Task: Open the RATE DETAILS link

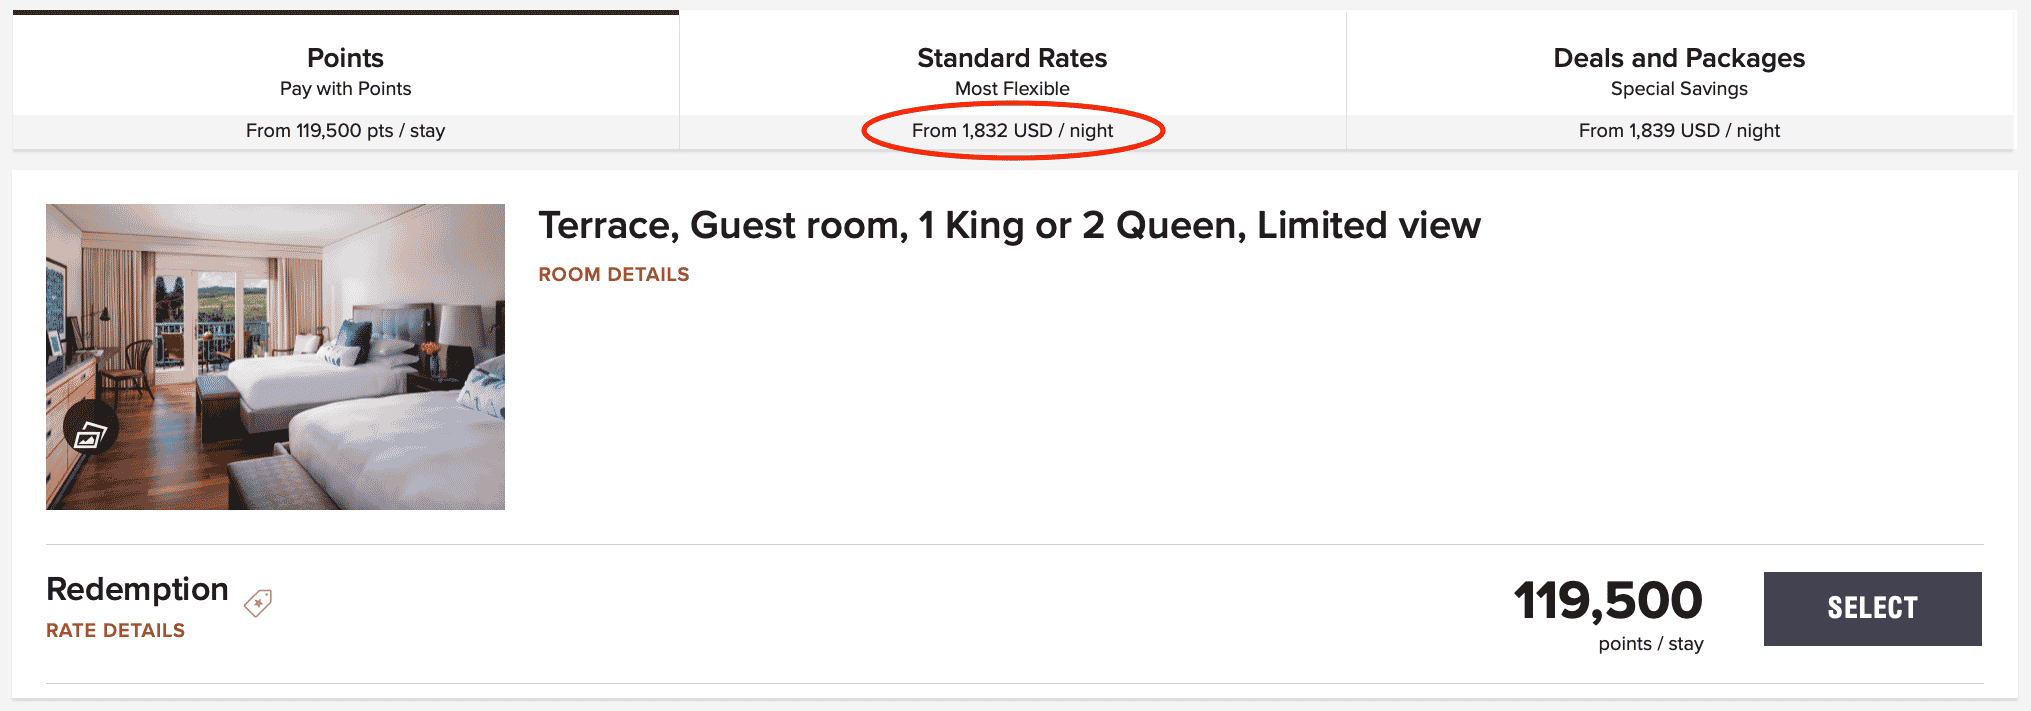Action: tap(115, 630)
